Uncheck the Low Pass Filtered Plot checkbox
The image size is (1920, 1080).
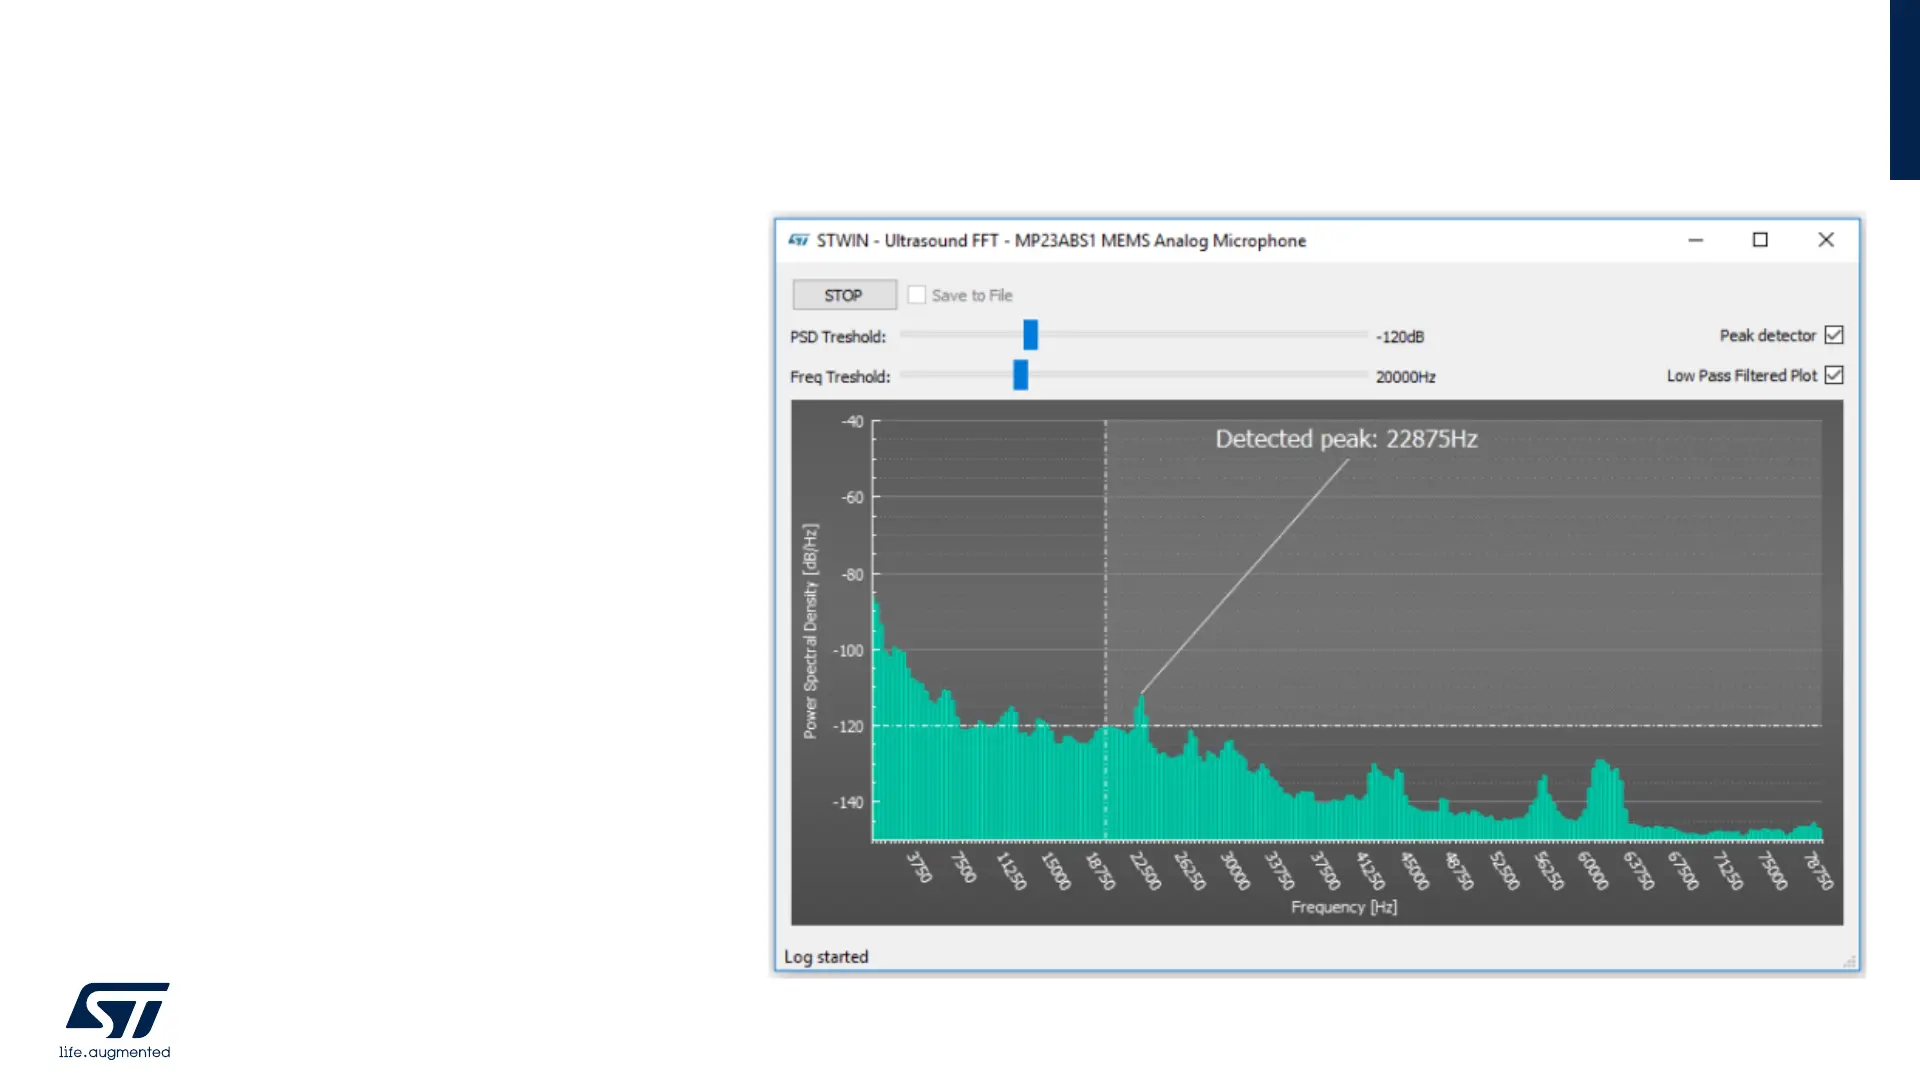pos(1834,375)
